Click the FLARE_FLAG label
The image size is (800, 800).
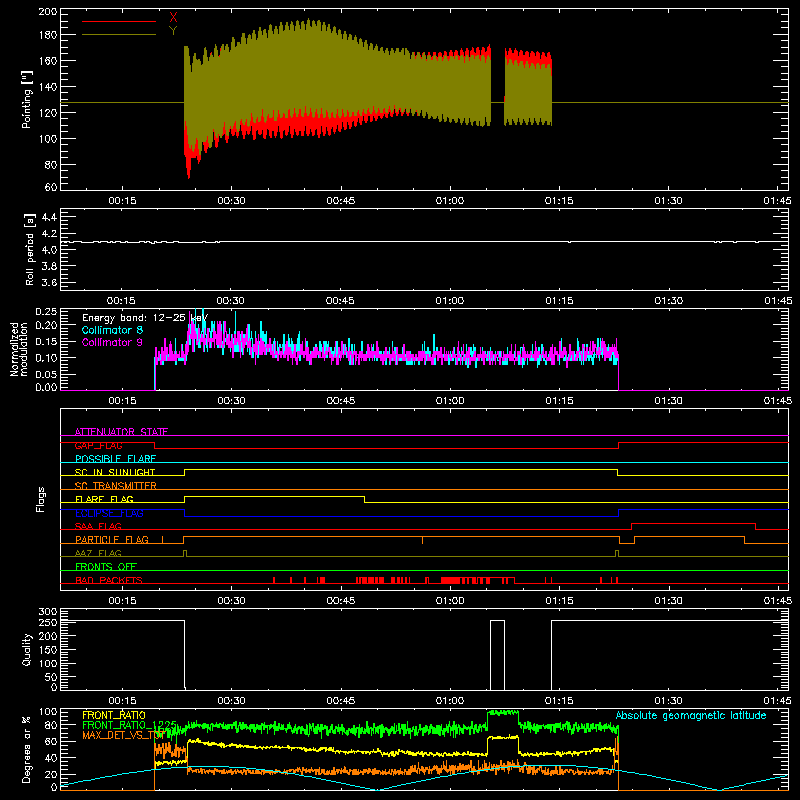coord(104,499)
